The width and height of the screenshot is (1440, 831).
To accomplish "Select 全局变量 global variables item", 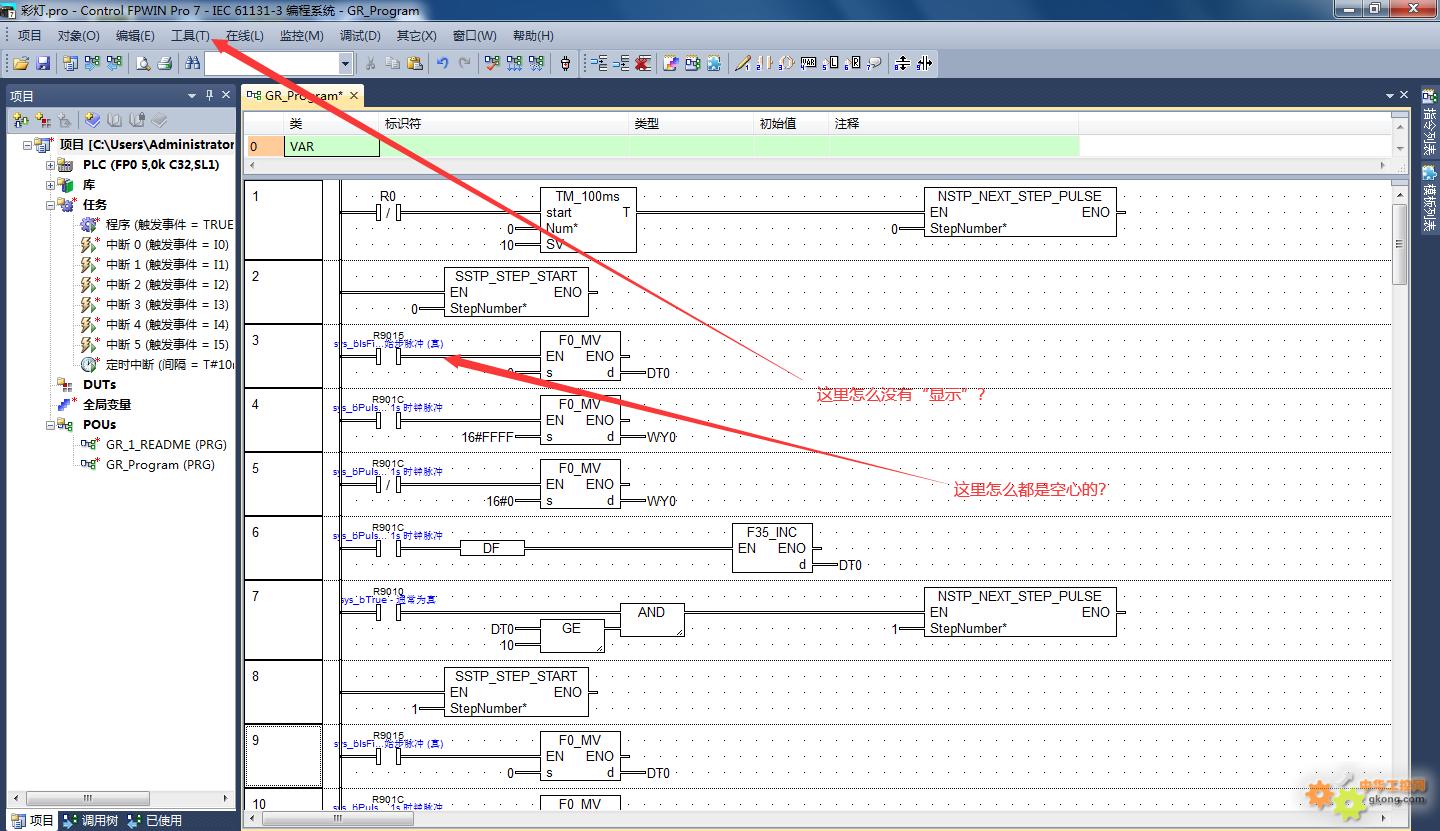I will (107, 405).
